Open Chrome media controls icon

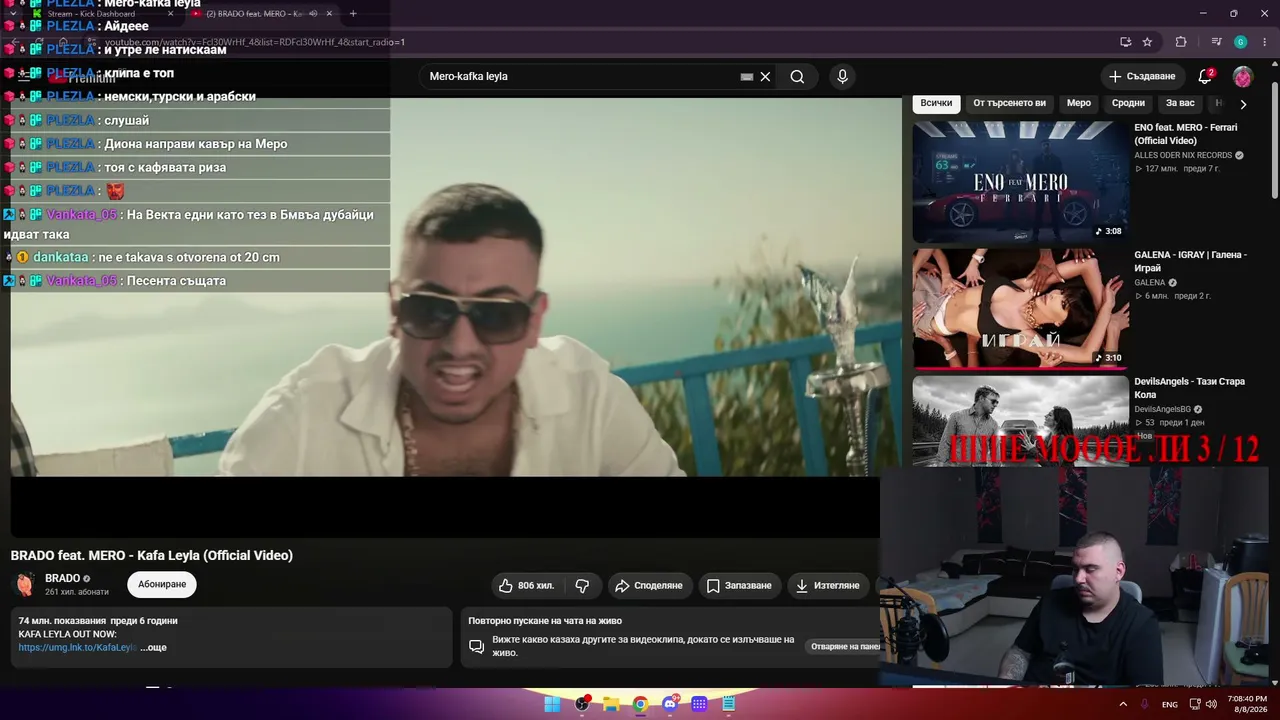(1216, 42)
